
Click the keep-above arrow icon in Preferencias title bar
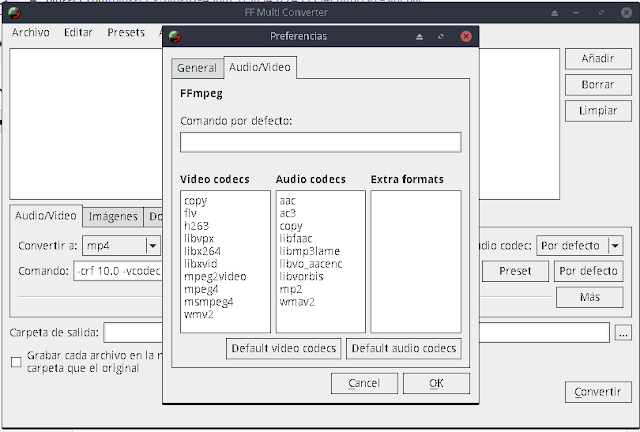pos(419,37)
